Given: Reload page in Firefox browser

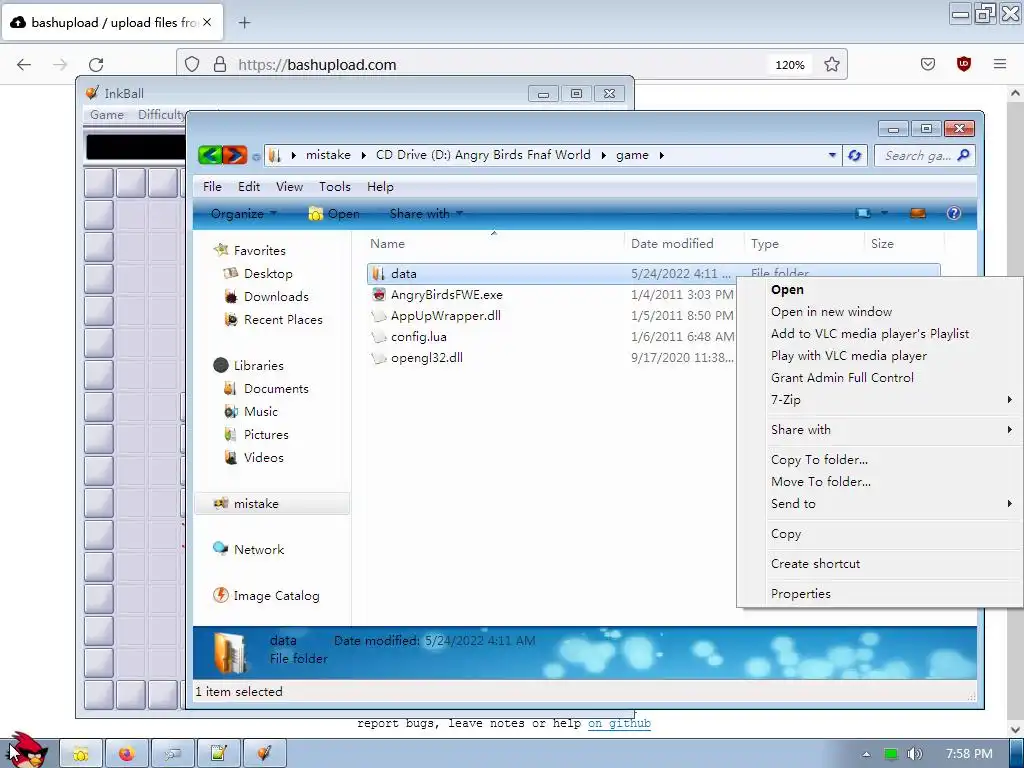Looking at the screenshot, I should (96, 65).
